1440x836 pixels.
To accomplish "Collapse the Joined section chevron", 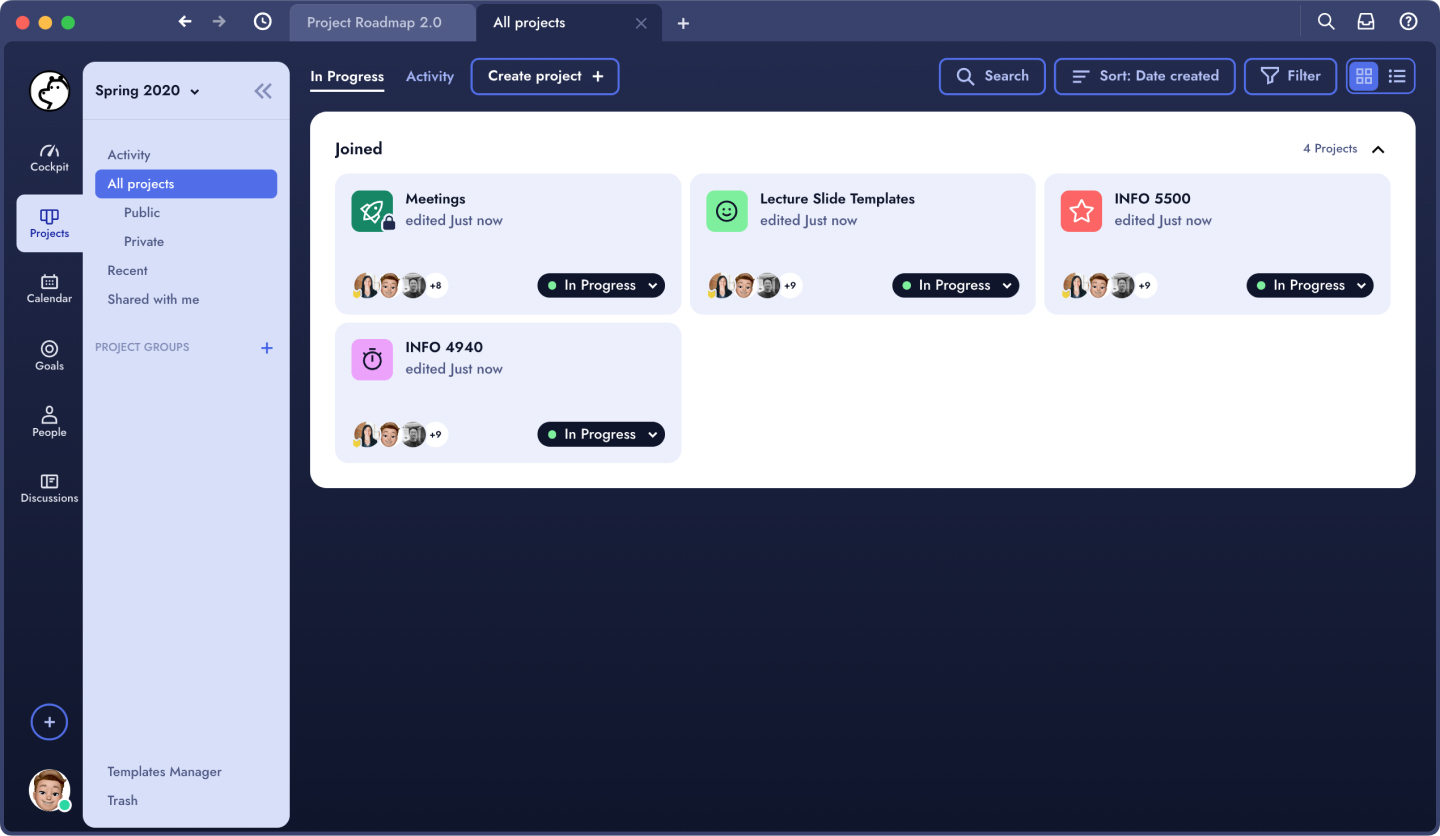I will click(x=1378, y=149).
